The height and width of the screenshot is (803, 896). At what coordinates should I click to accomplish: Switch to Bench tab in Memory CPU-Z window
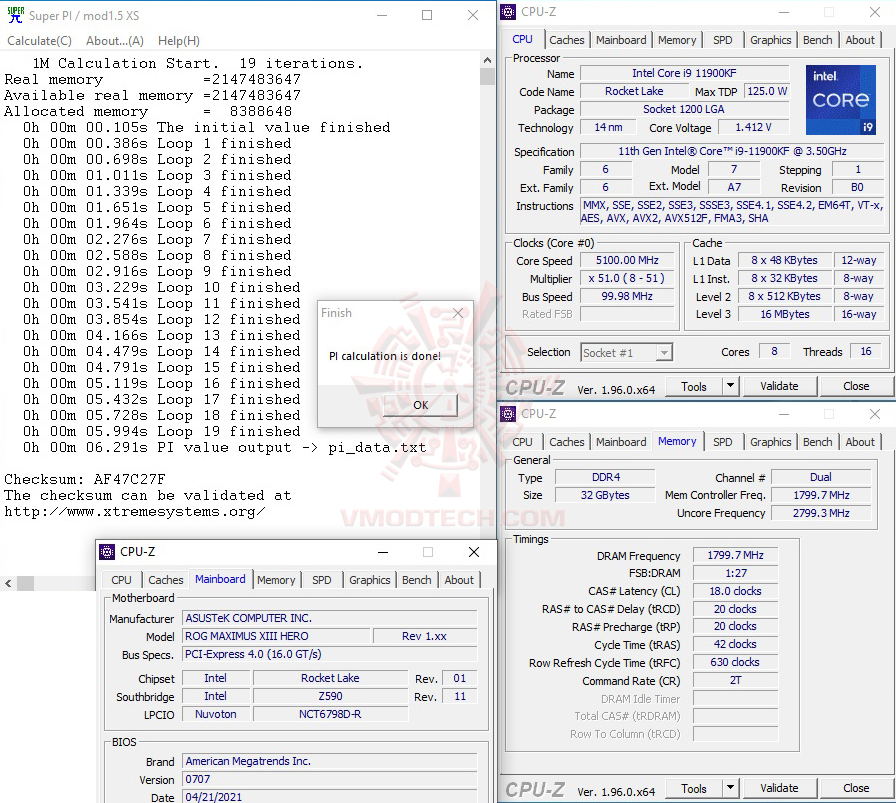pos(817,442)
